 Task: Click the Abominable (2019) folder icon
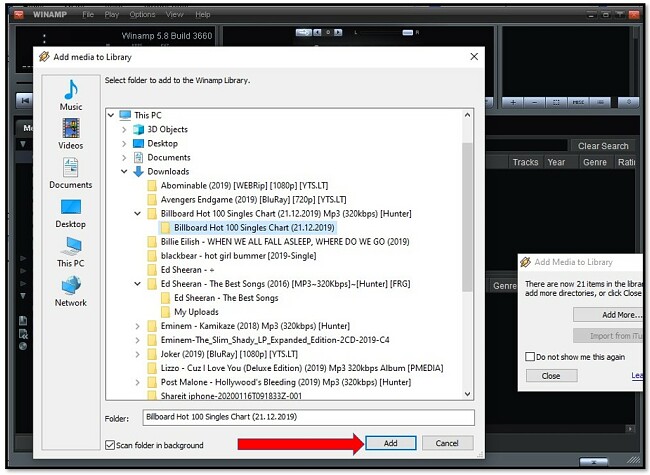point(152,186)
